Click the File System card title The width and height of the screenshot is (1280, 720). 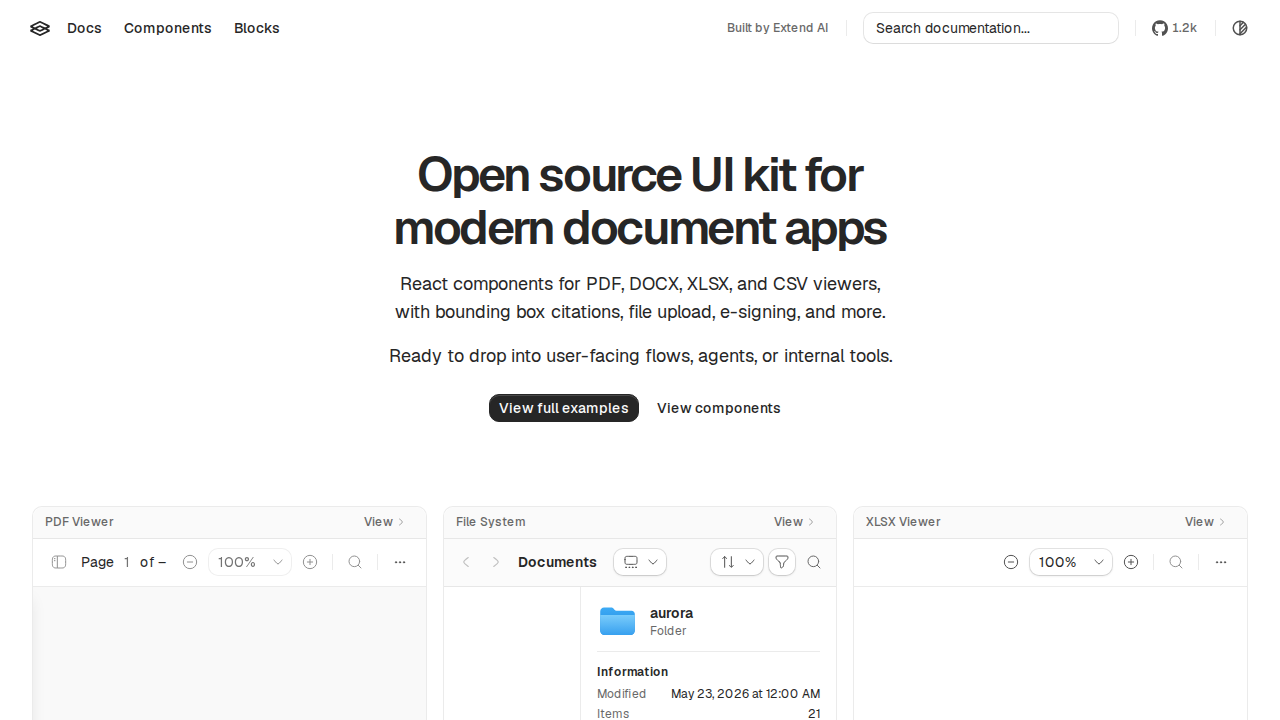coord(490,522)
